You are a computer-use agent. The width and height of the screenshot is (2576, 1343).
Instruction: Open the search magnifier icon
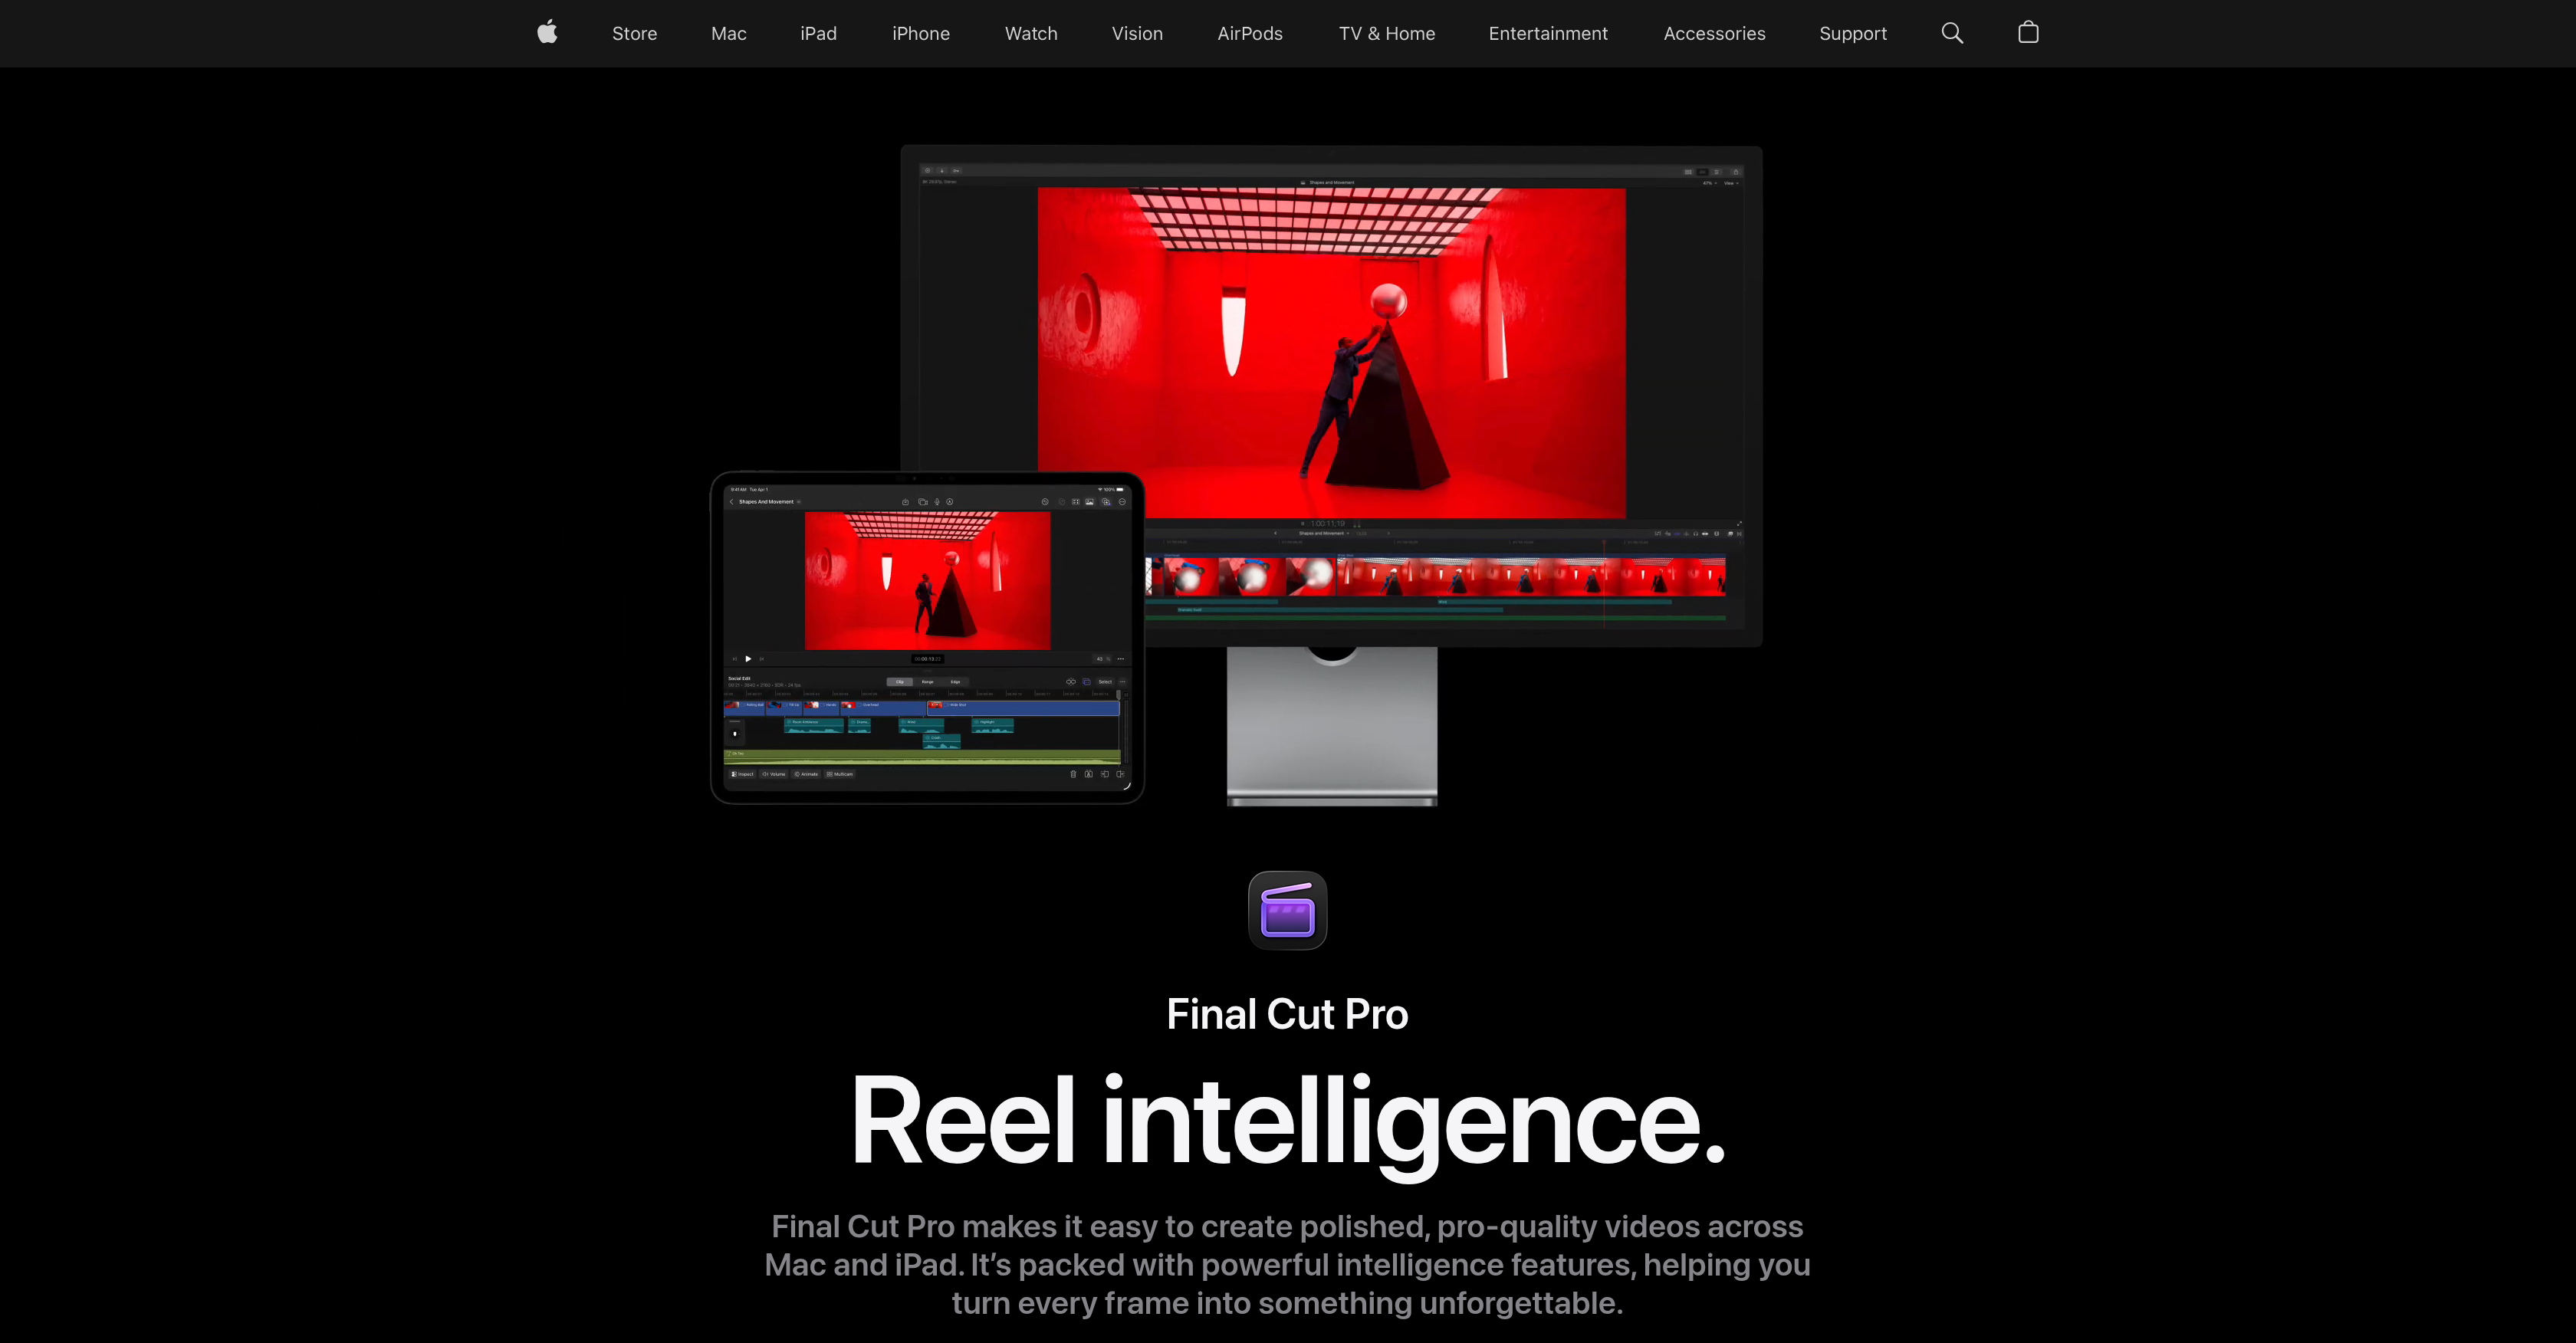pyautogui.click(x=1952, y=33)
